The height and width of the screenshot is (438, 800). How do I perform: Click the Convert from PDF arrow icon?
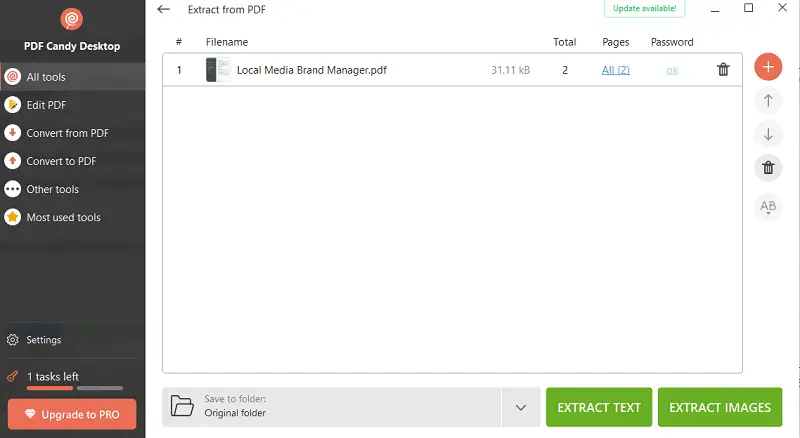click(13, 133)
